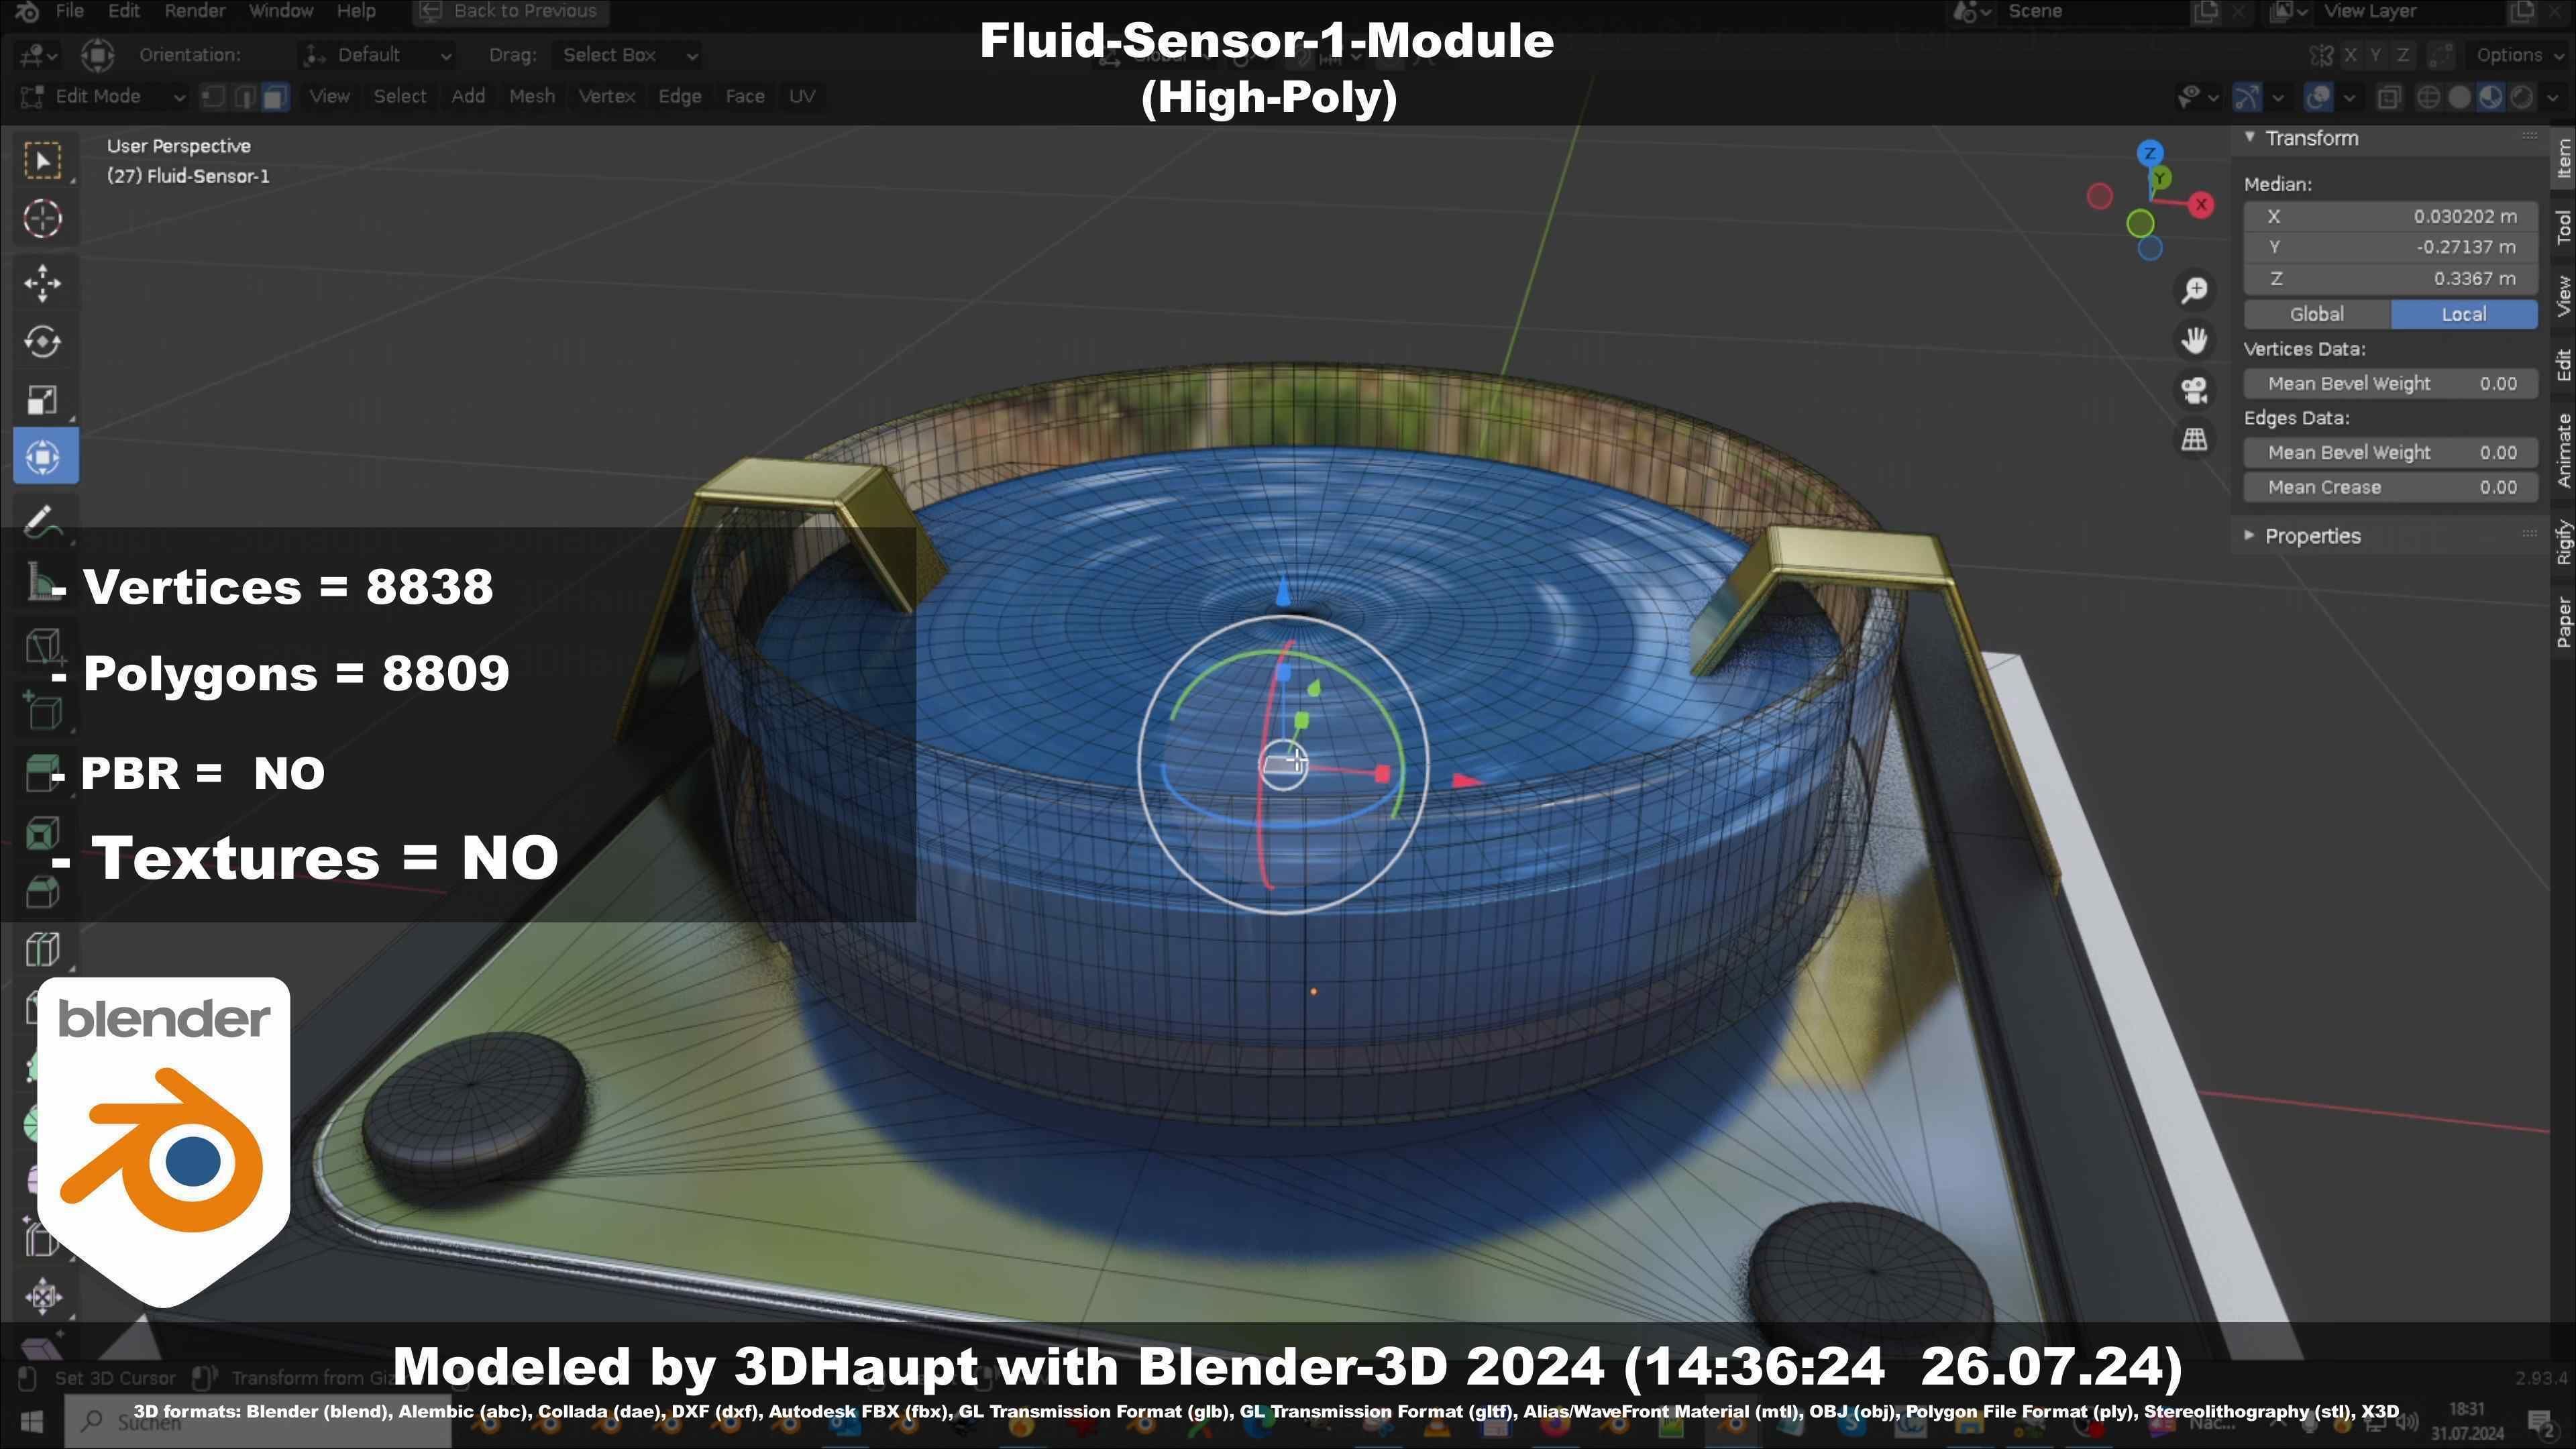Open the gizmo settings dropdown arrow
Image resolution: width=2576 pixels, height=1449 pixels.
click(x=2278, y=97)
